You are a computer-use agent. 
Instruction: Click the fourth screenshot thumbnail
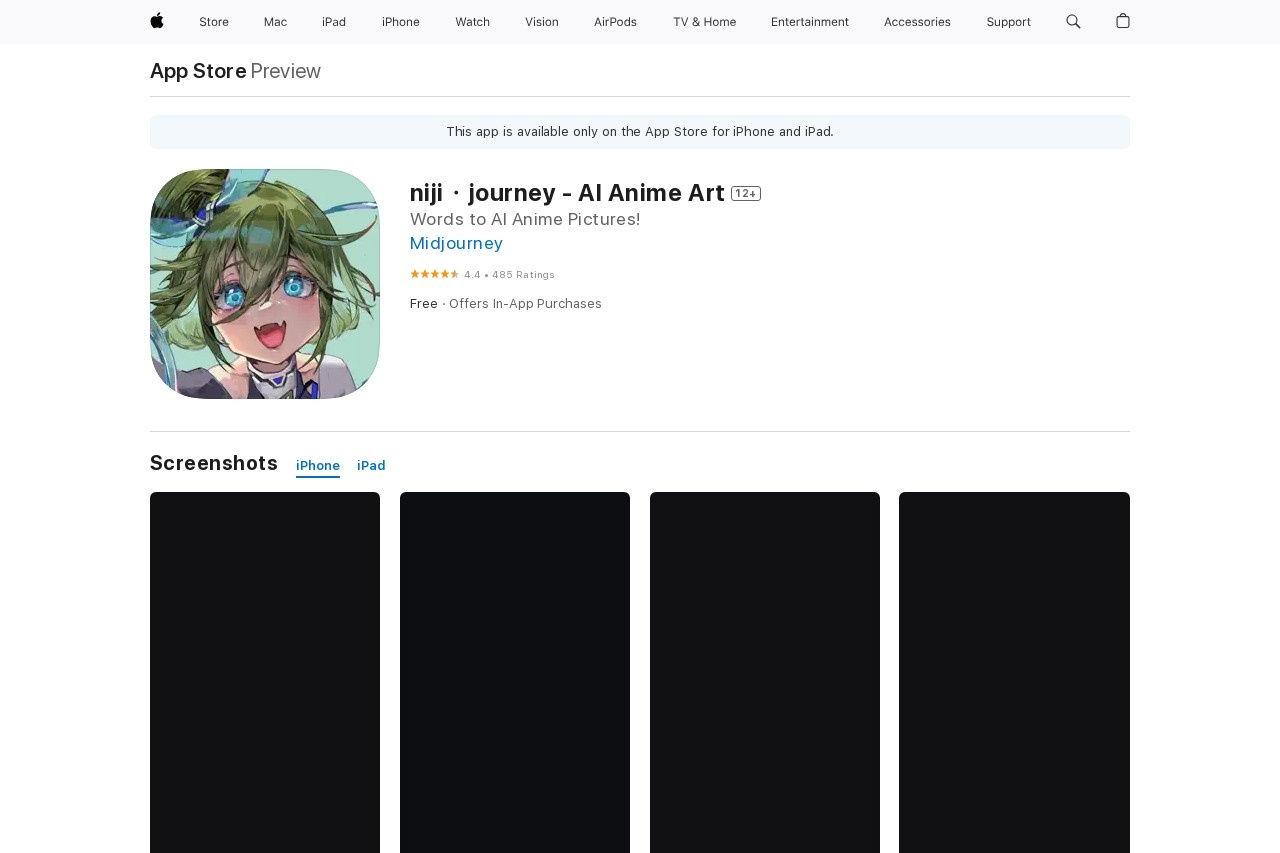pyautogui.click(x=1014, y=672)
